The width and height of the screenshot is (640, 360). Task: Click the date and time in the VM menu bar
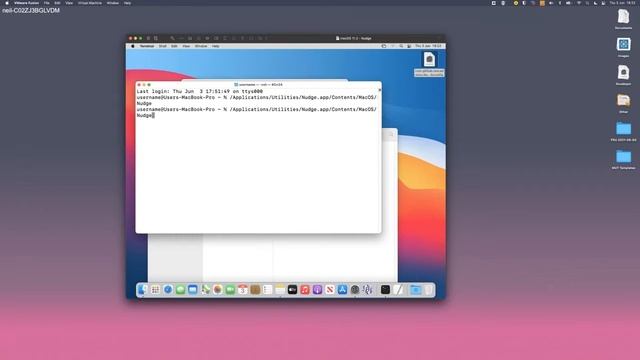428,46
